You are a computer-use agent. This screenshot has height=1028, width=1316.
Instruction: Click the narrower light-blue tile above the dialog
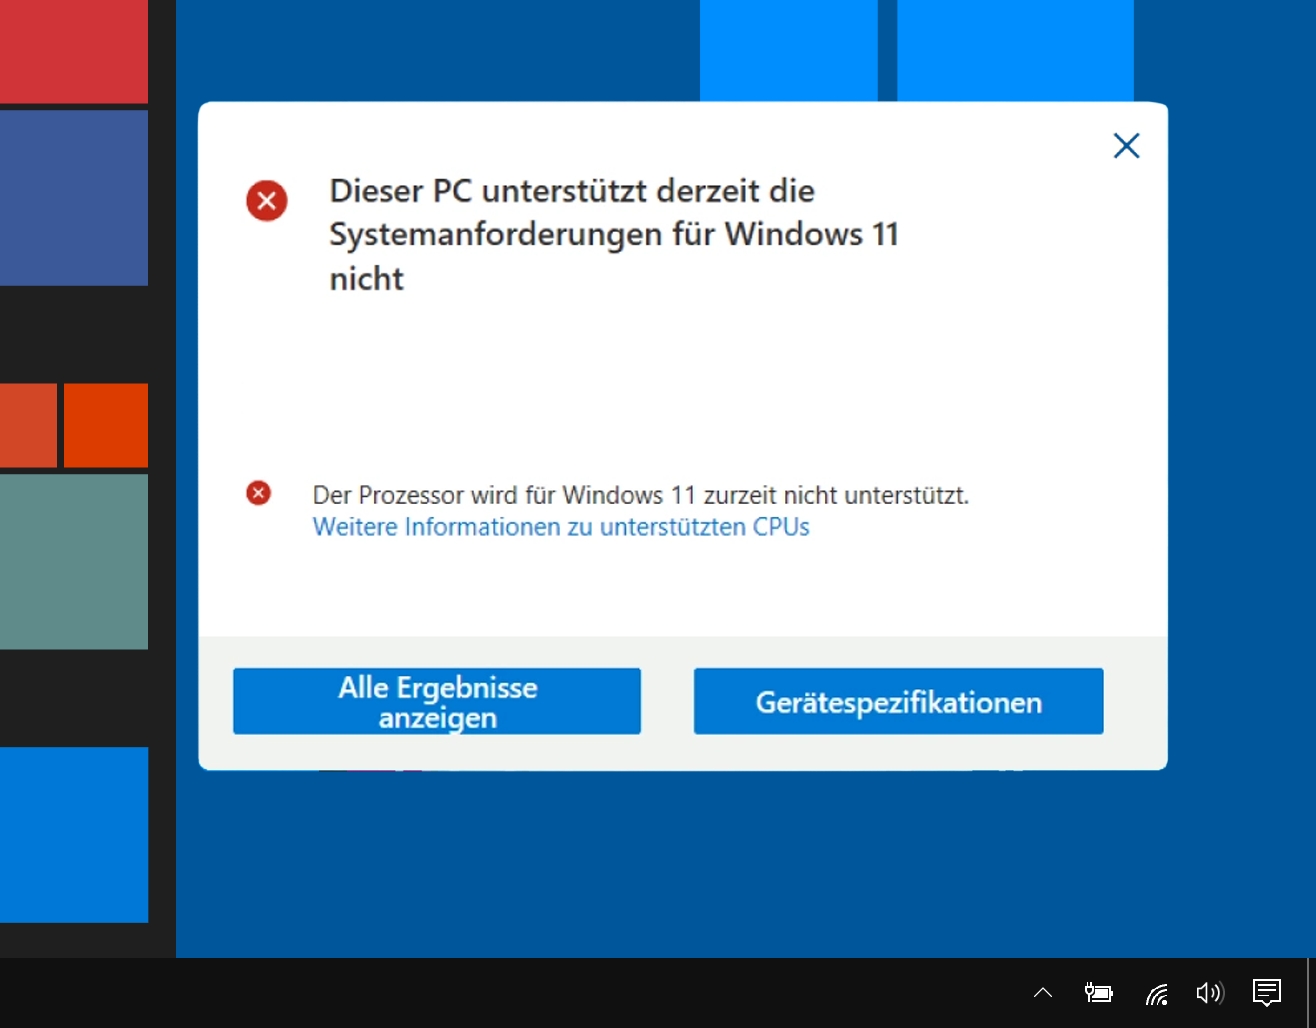tap(788, 50)
